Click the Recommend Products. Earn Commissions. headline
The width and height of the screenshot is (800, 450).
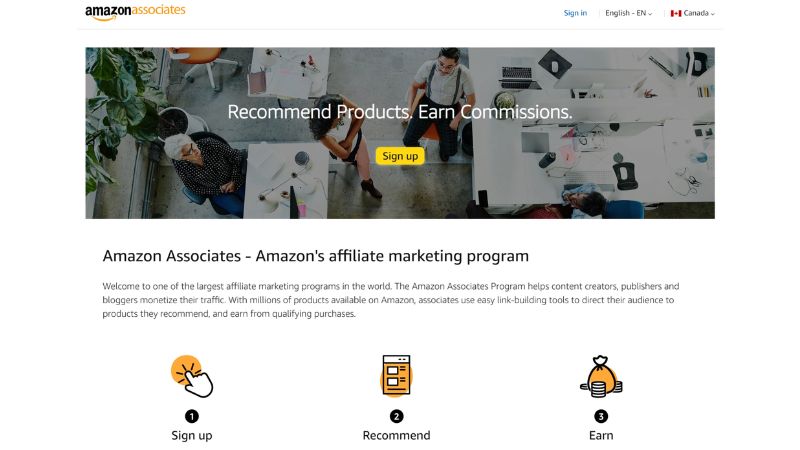(x=400, y=112)
